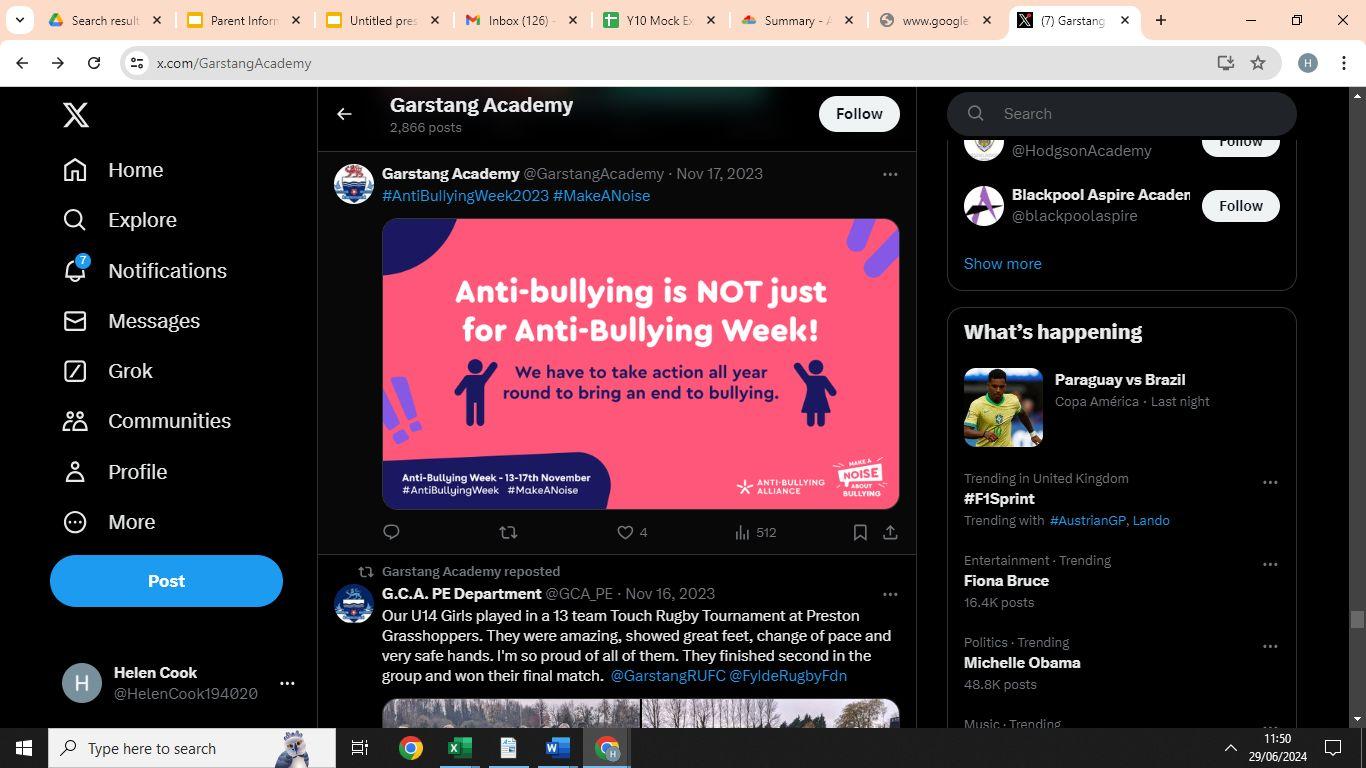Viewport: 1366px width, 768px height.
Task: Open Explore in the sidebar
Action: [x=120, y=220]
